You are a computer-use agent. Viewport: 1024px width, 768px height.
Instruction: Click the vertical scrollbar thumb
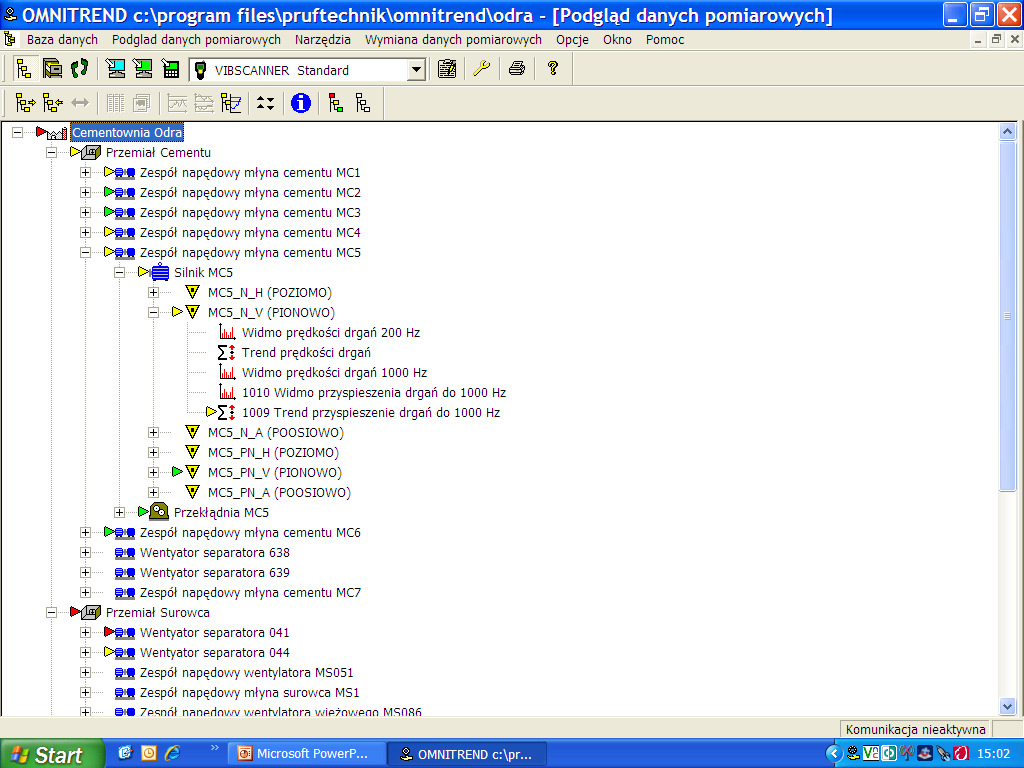pos(1007,316)
